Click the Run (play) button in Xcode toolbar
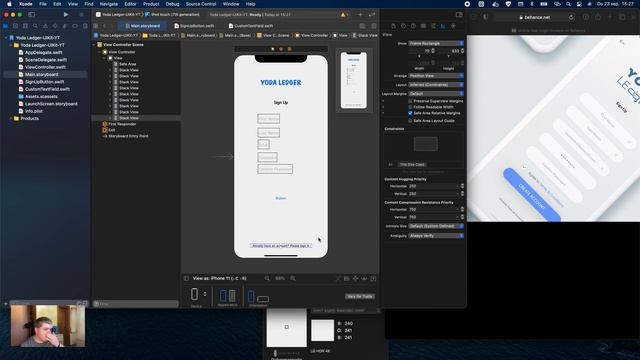This screenshot has height=360, width=640. (x=66, y=15)
